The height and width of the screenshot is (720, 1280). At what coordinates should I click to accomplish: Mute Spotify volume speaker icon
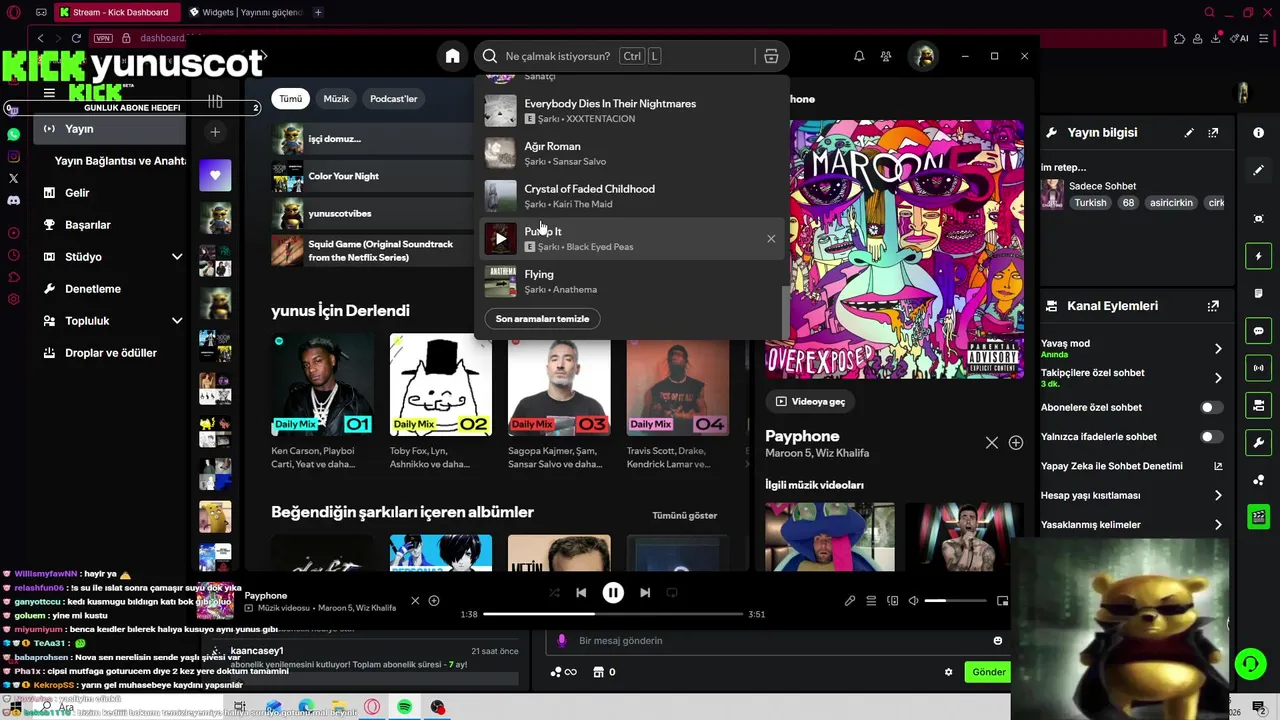(913, 601)
